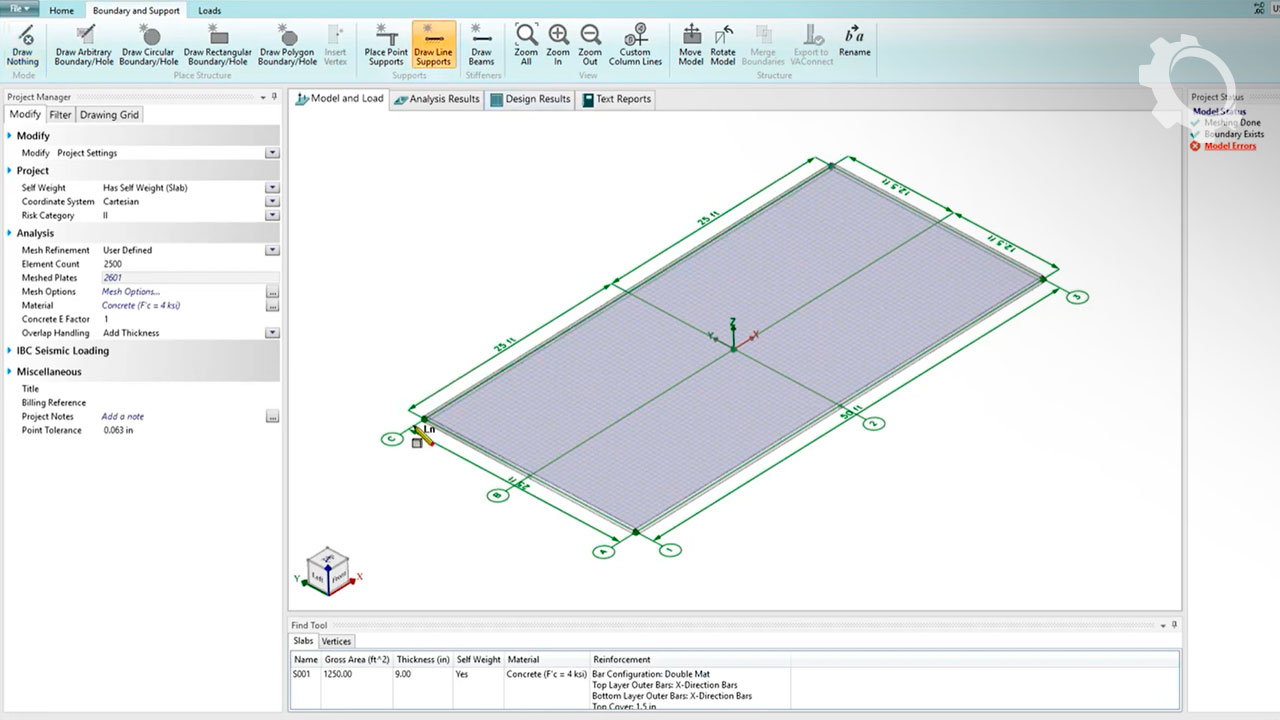Open the Loads ribbon tab
The height and width of the screenshot is (720, 1280).
click(x=209, y=11)
